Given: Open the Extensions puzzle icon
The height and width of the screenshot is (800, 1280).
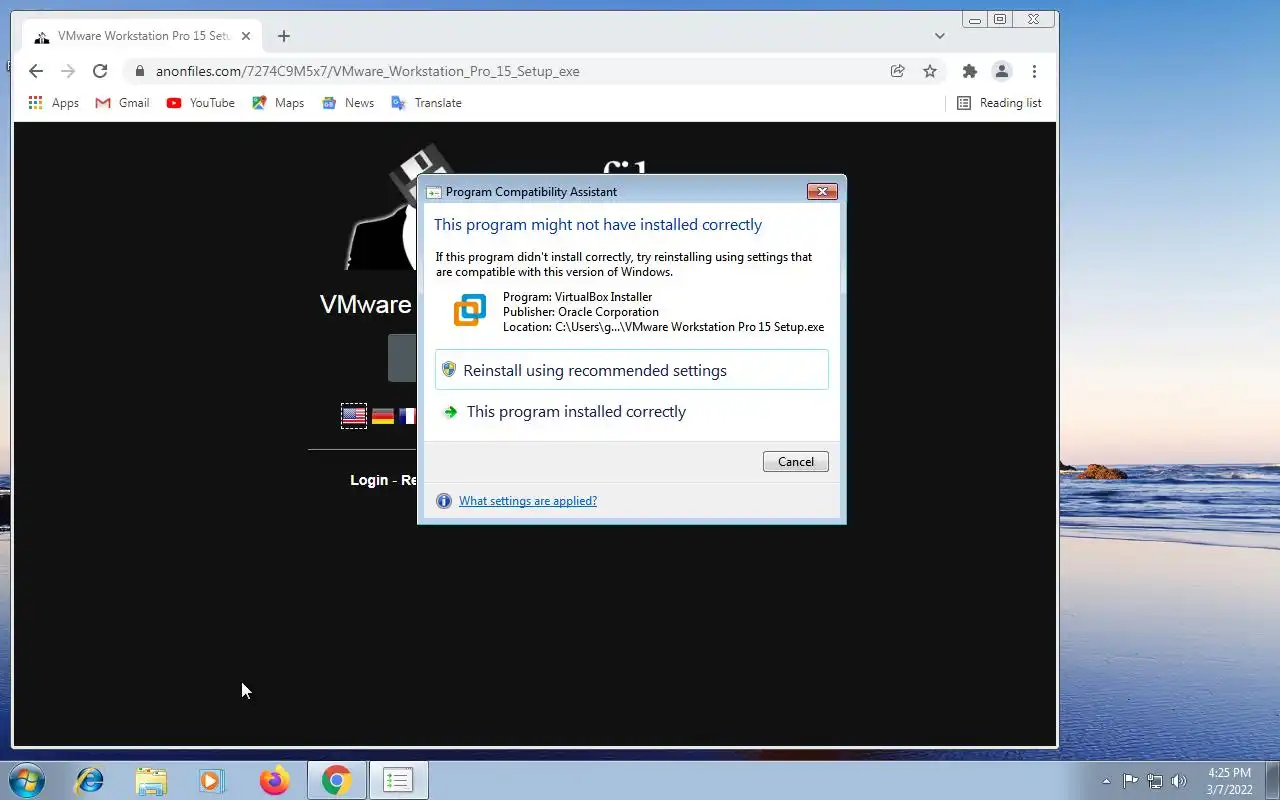Looking at the screenshot, I should [969, 71].
